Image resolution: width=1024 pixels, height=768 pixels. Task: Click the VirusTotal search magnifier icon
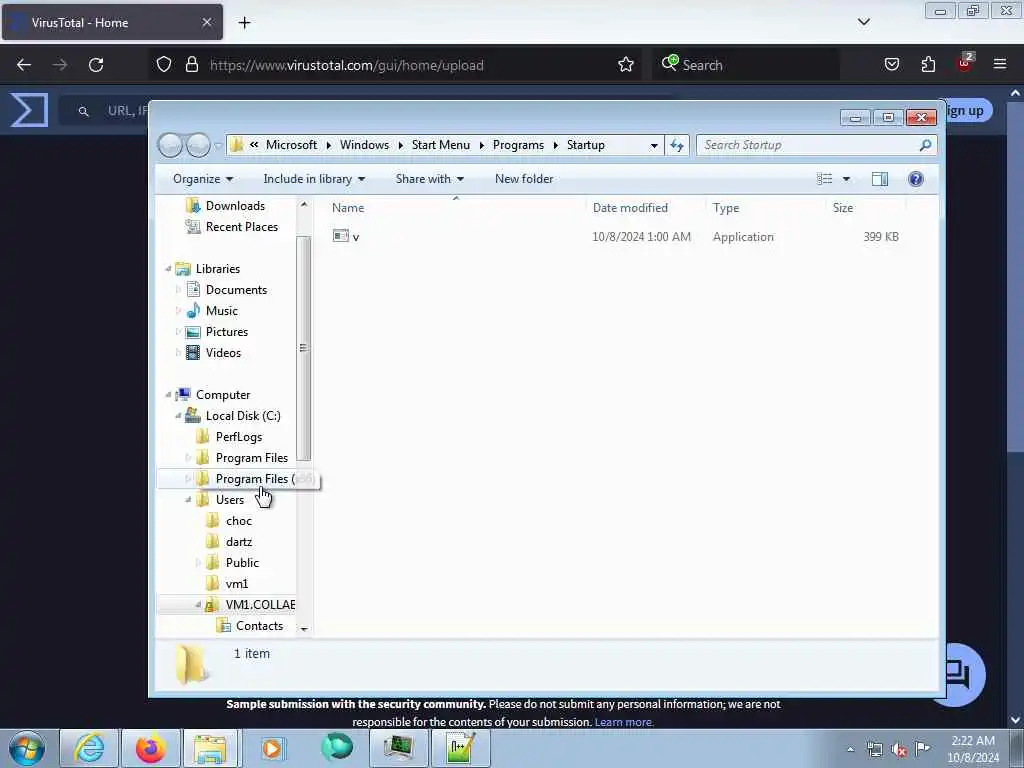pos(84,112)
